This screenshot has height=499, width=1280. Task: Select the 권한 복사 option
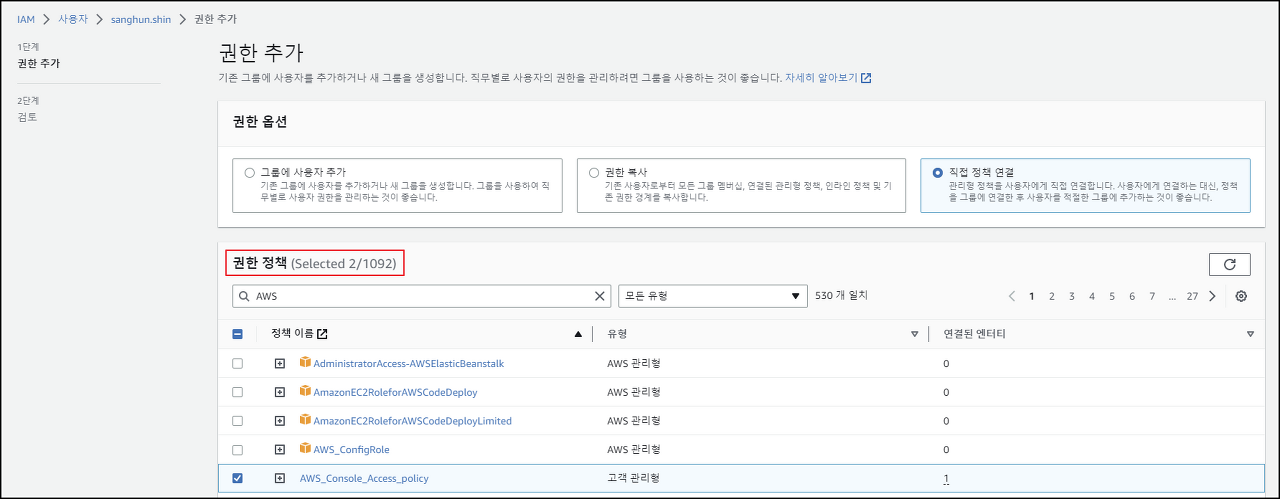pos(594,172)
